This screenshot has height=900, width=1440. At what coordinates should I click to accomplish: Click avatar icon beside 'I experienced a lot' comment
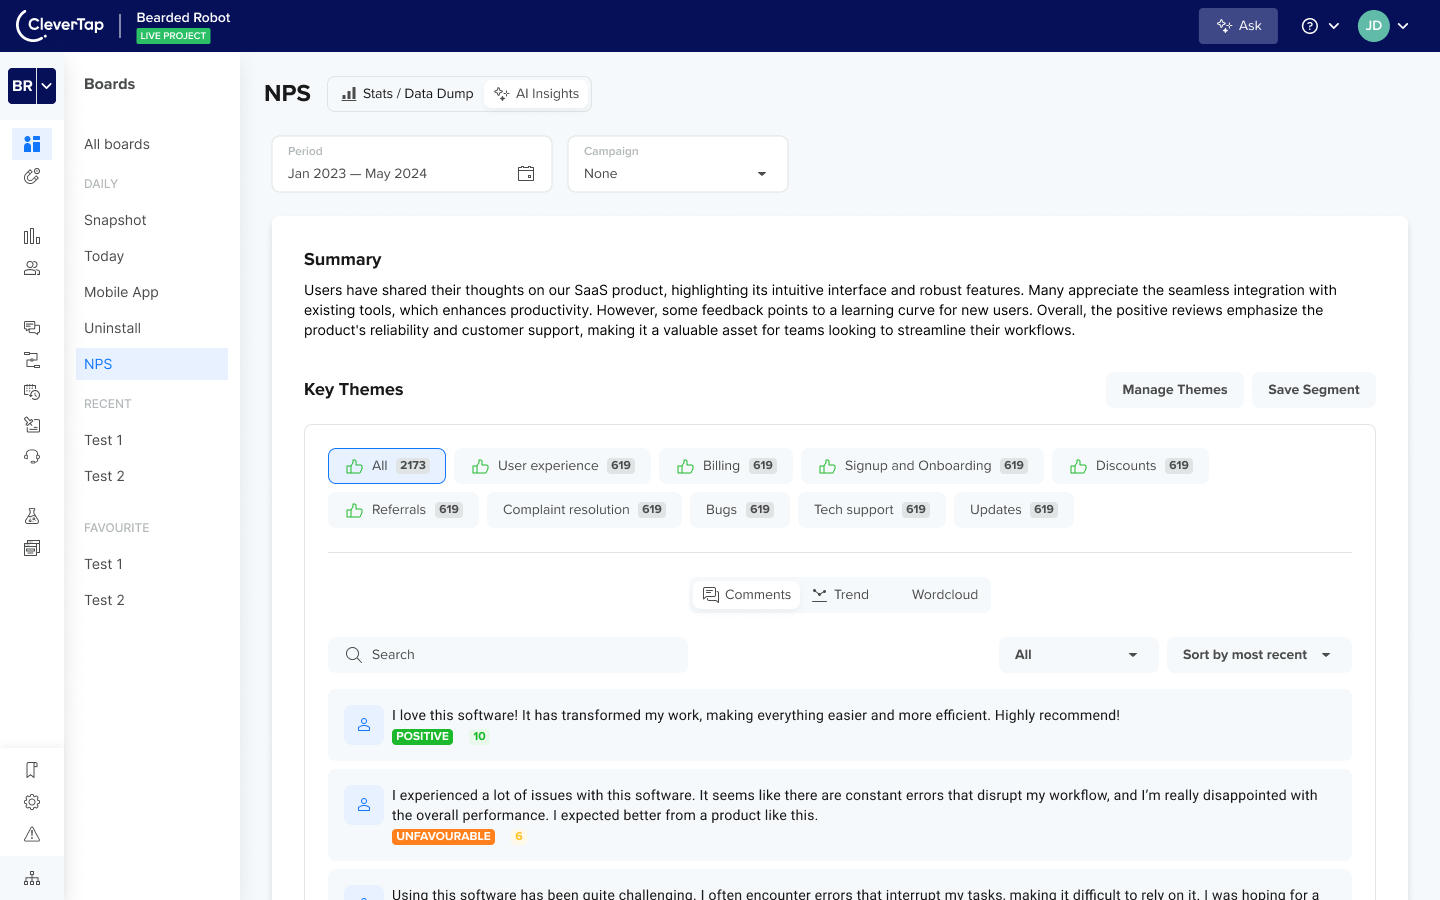point(364,805)
